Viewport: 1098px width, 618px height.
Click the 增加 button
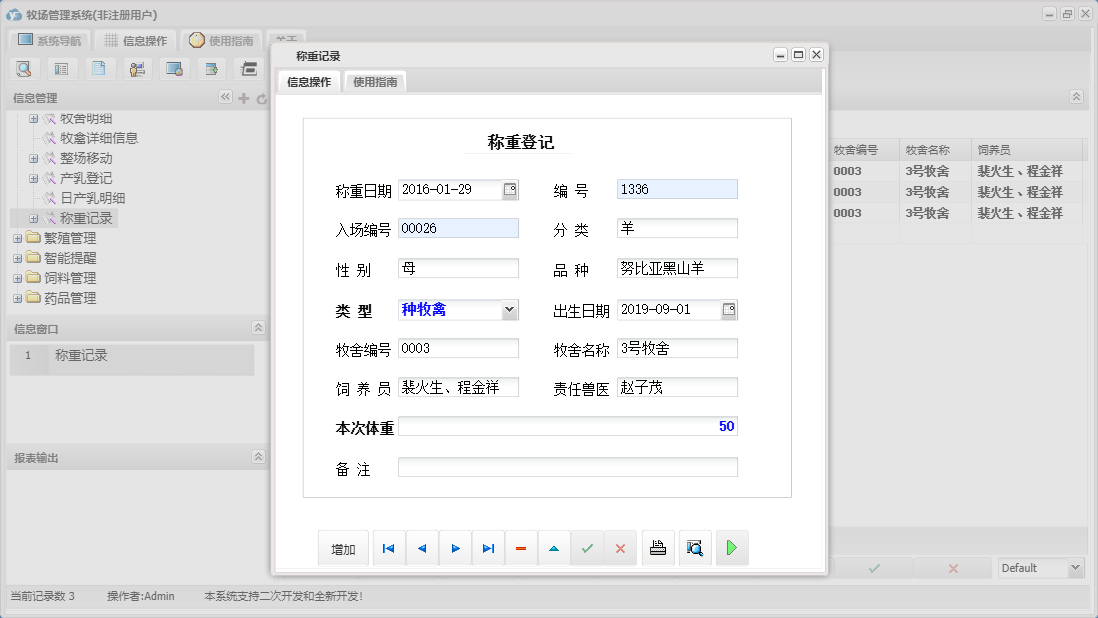343,548
